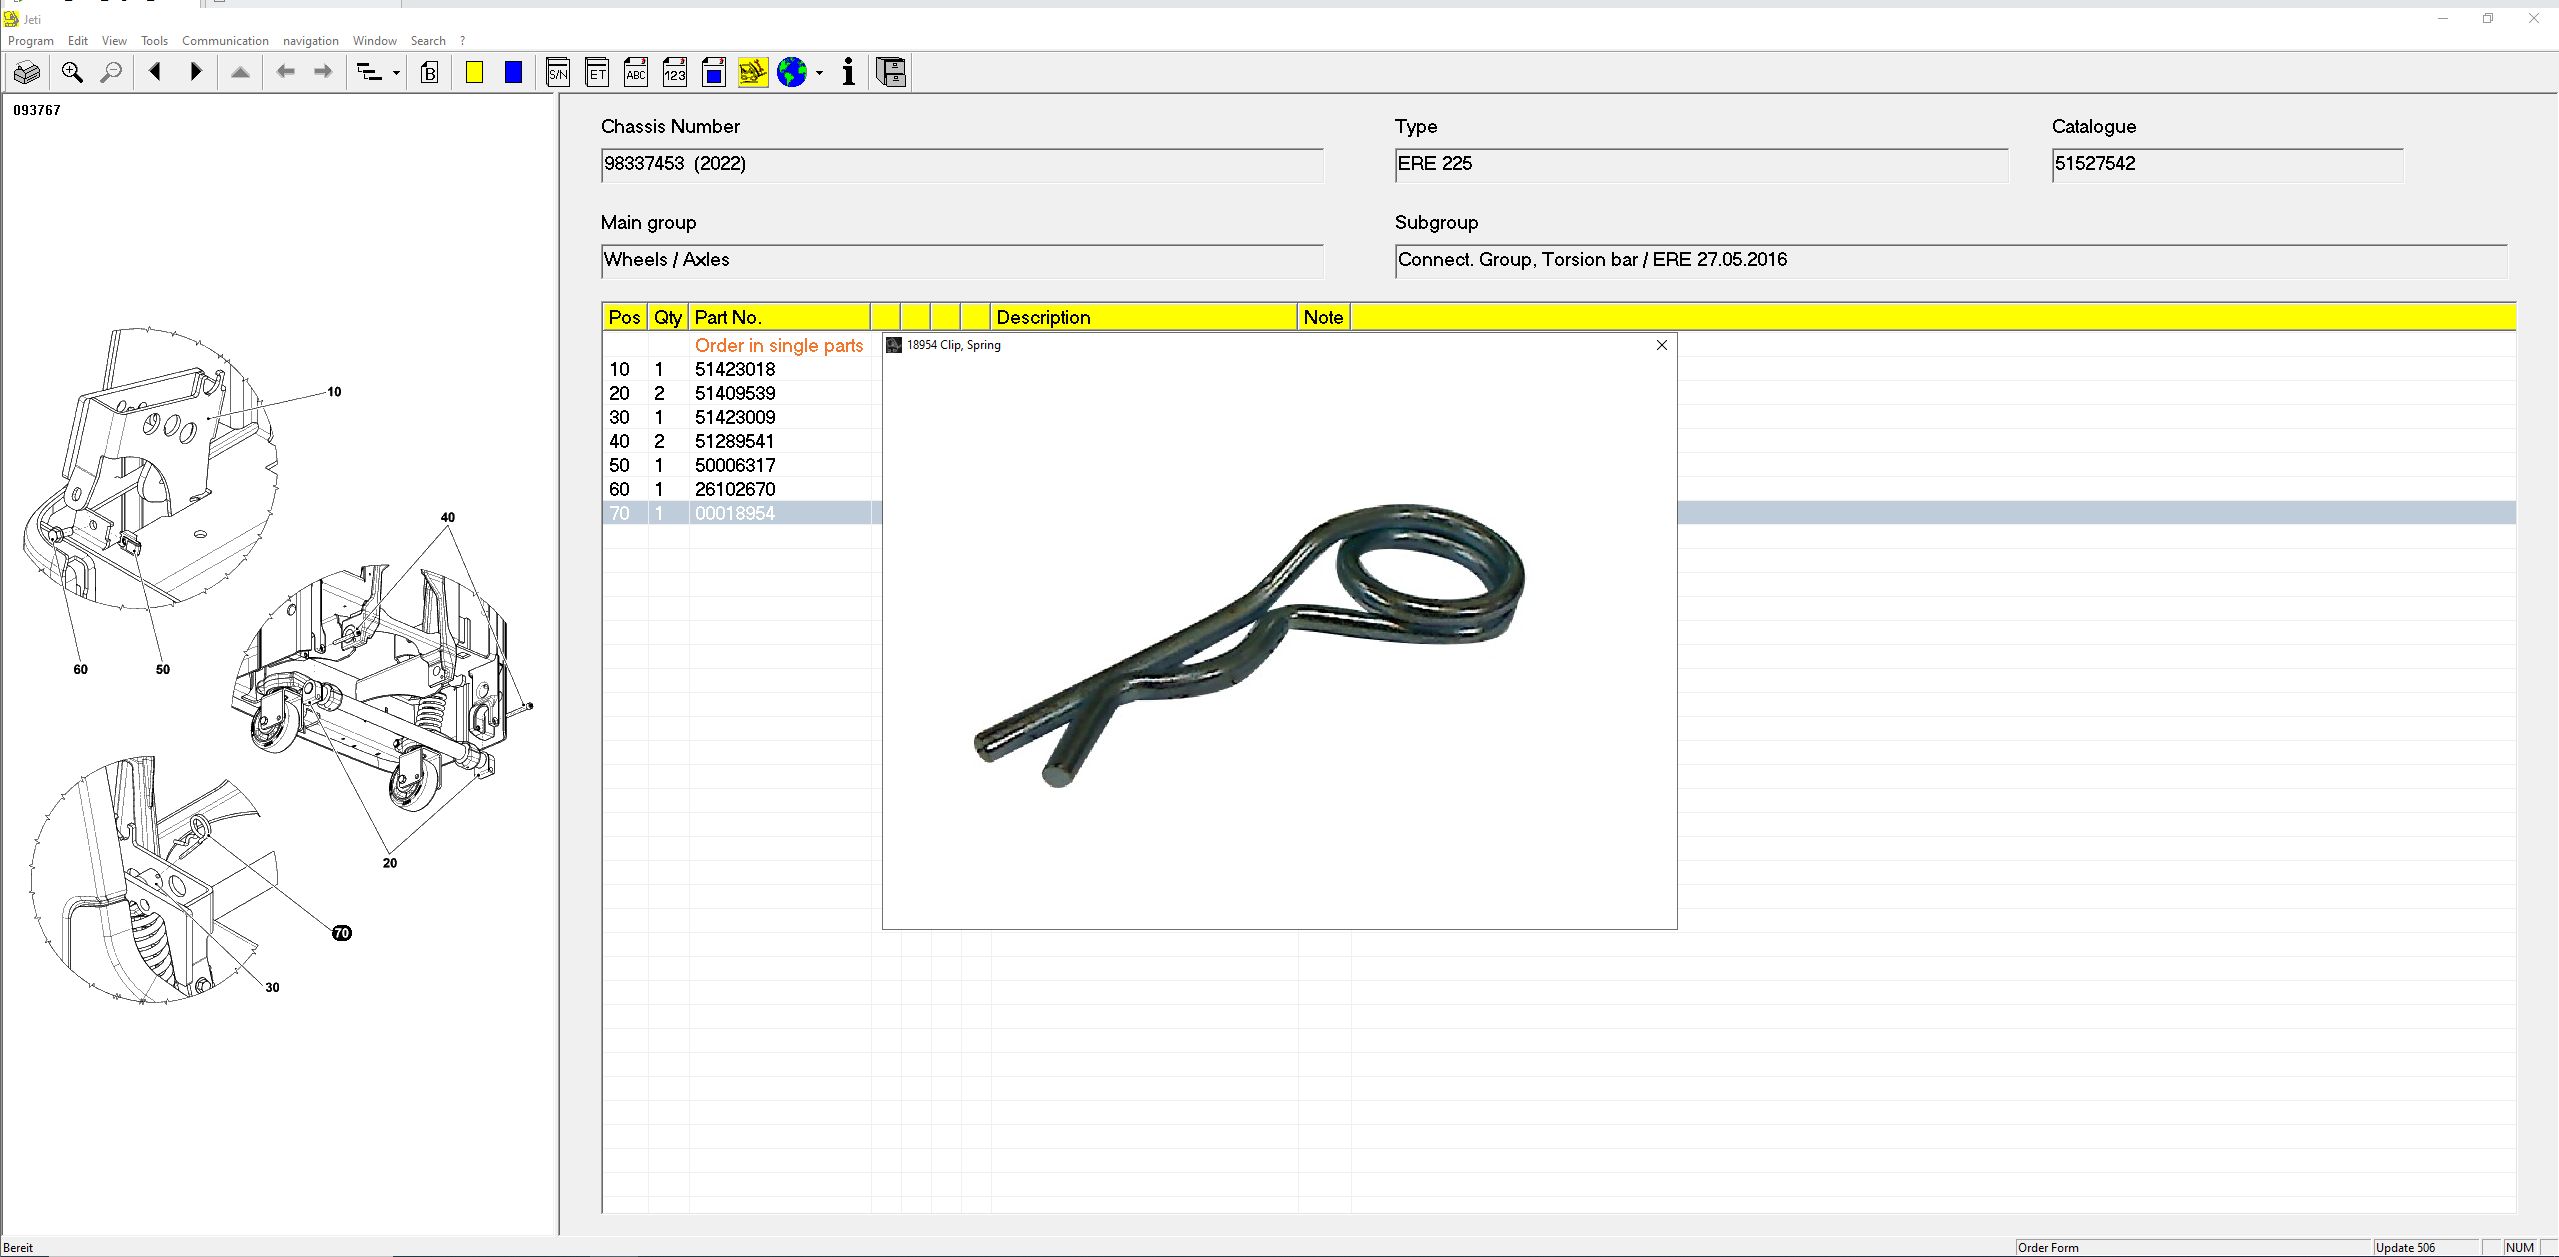The width and height of the screenshot is (2559, 1257).
Task: Click the Type field ERE 225
Action: [1701, 165]
